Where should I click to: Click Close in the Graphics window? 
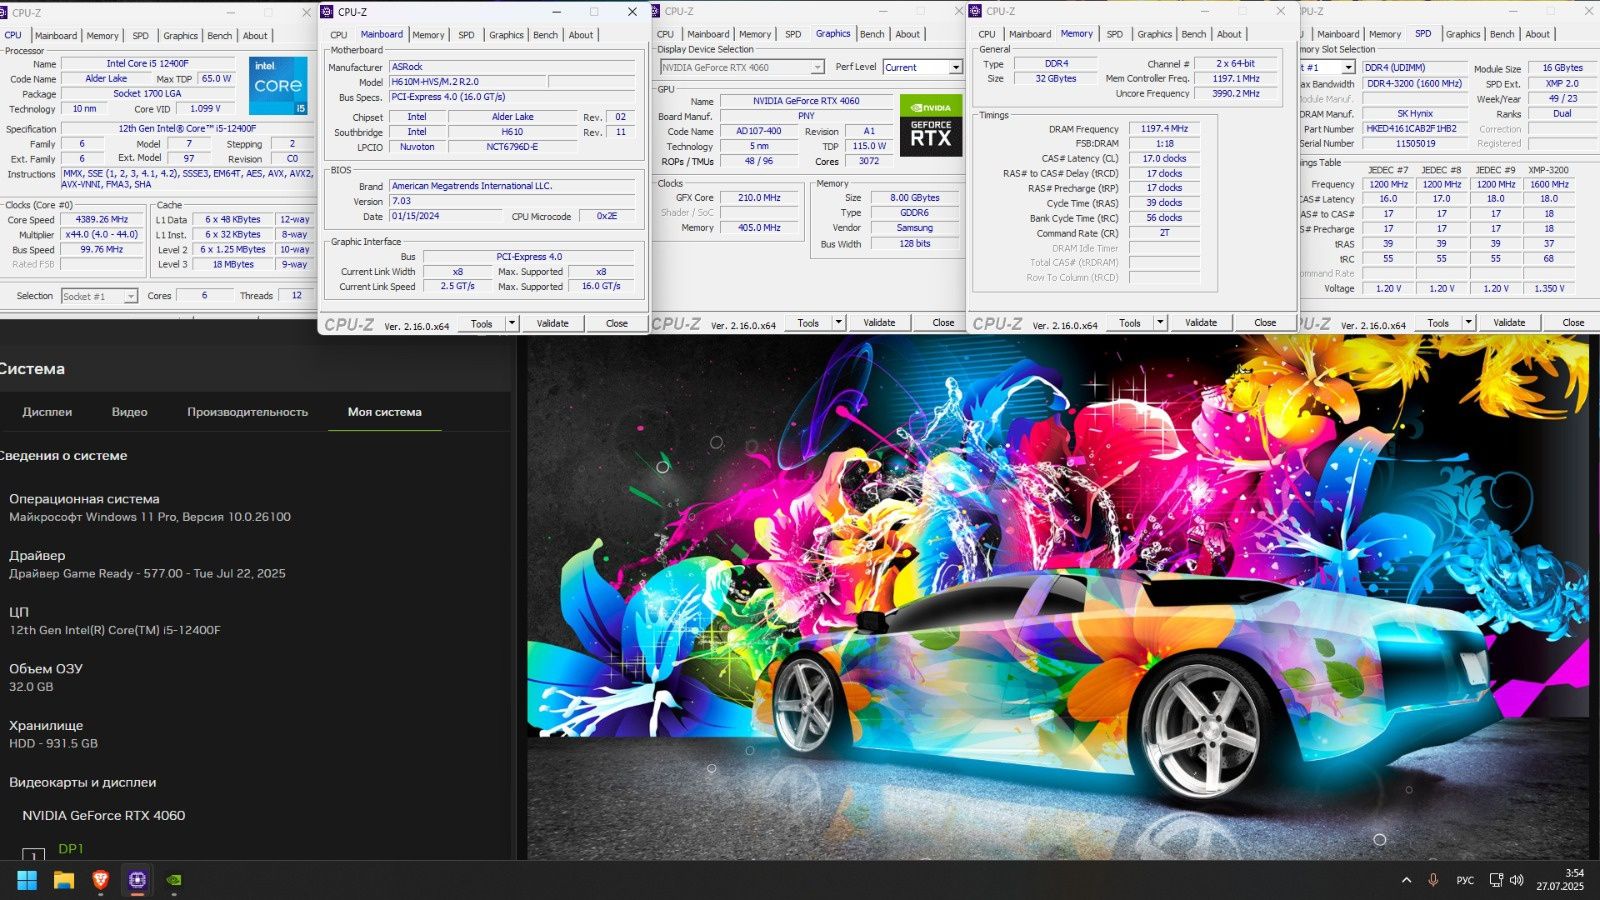point(943,322)
